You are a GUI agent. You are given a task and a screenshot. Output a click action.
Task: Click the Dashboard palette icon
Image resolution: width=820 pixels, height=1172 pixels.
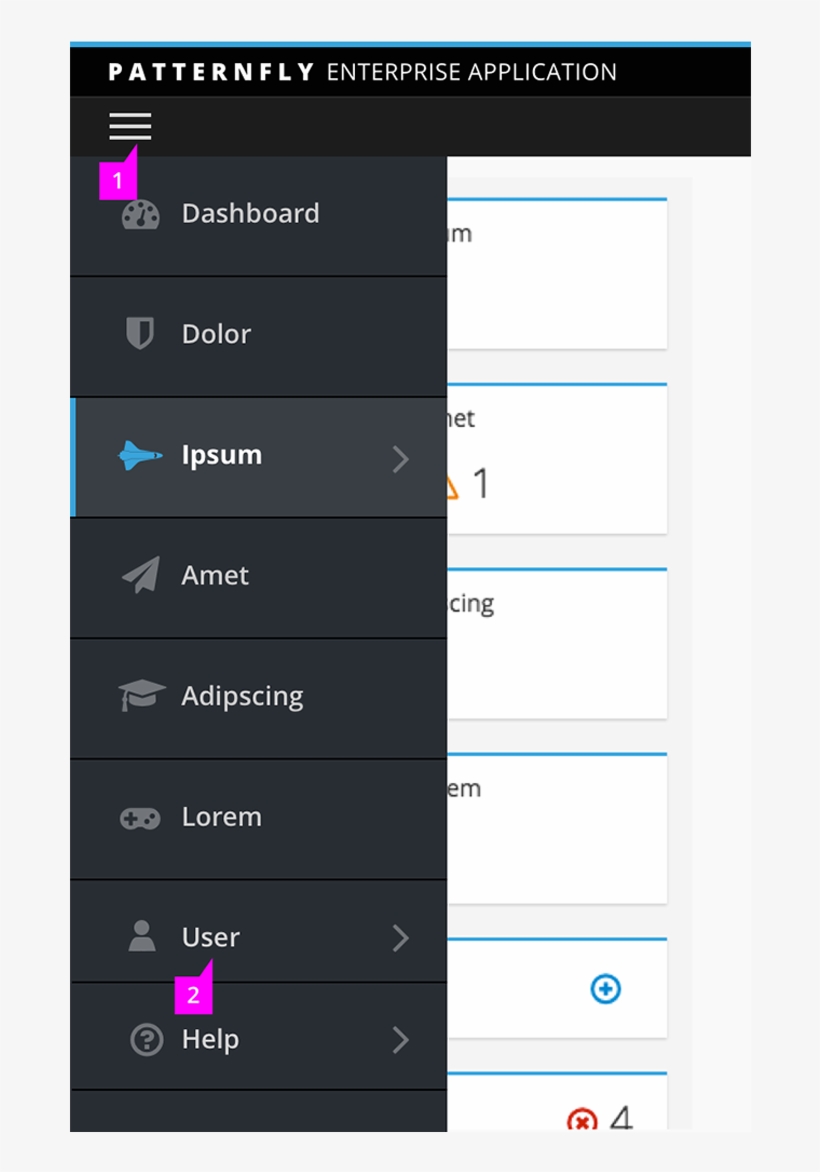(141, 213)
